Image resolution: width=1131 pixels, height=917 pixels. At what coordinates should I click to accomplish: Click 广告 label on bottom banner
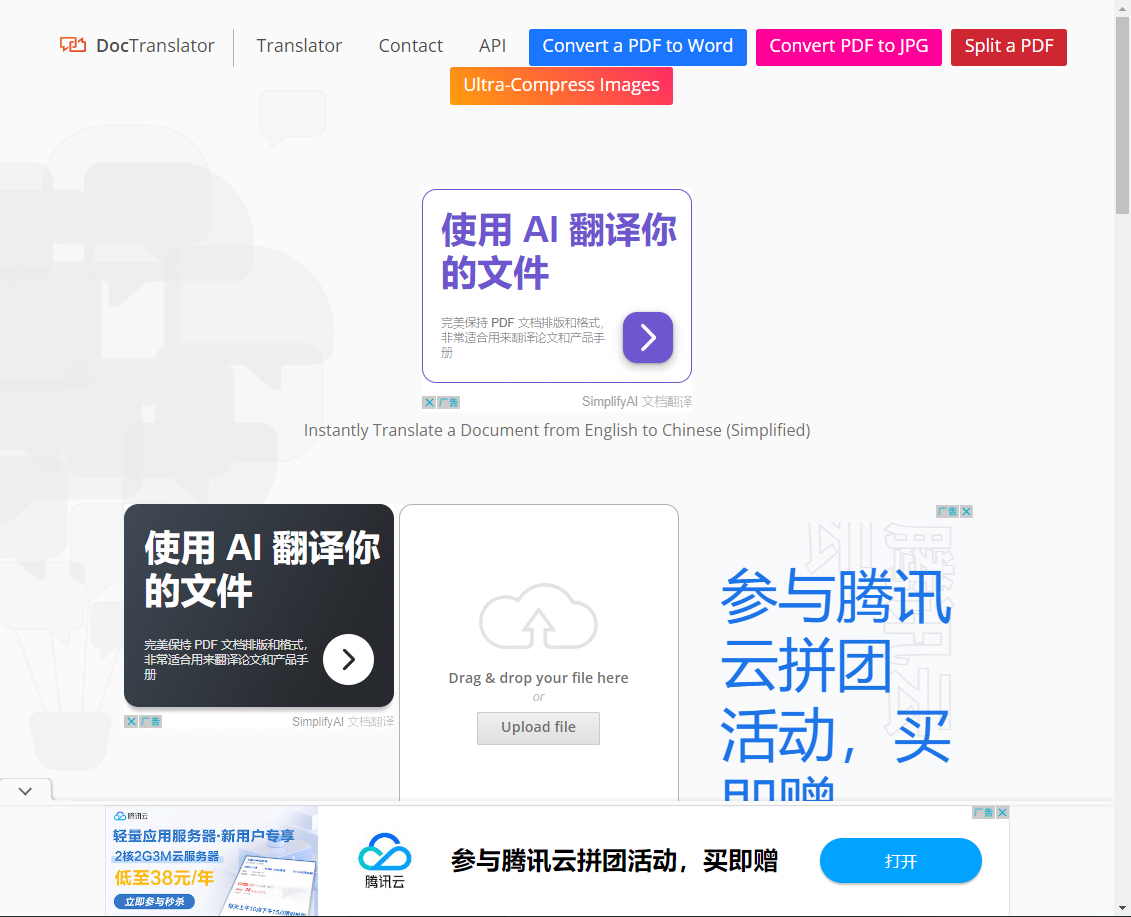click(984, 812)
